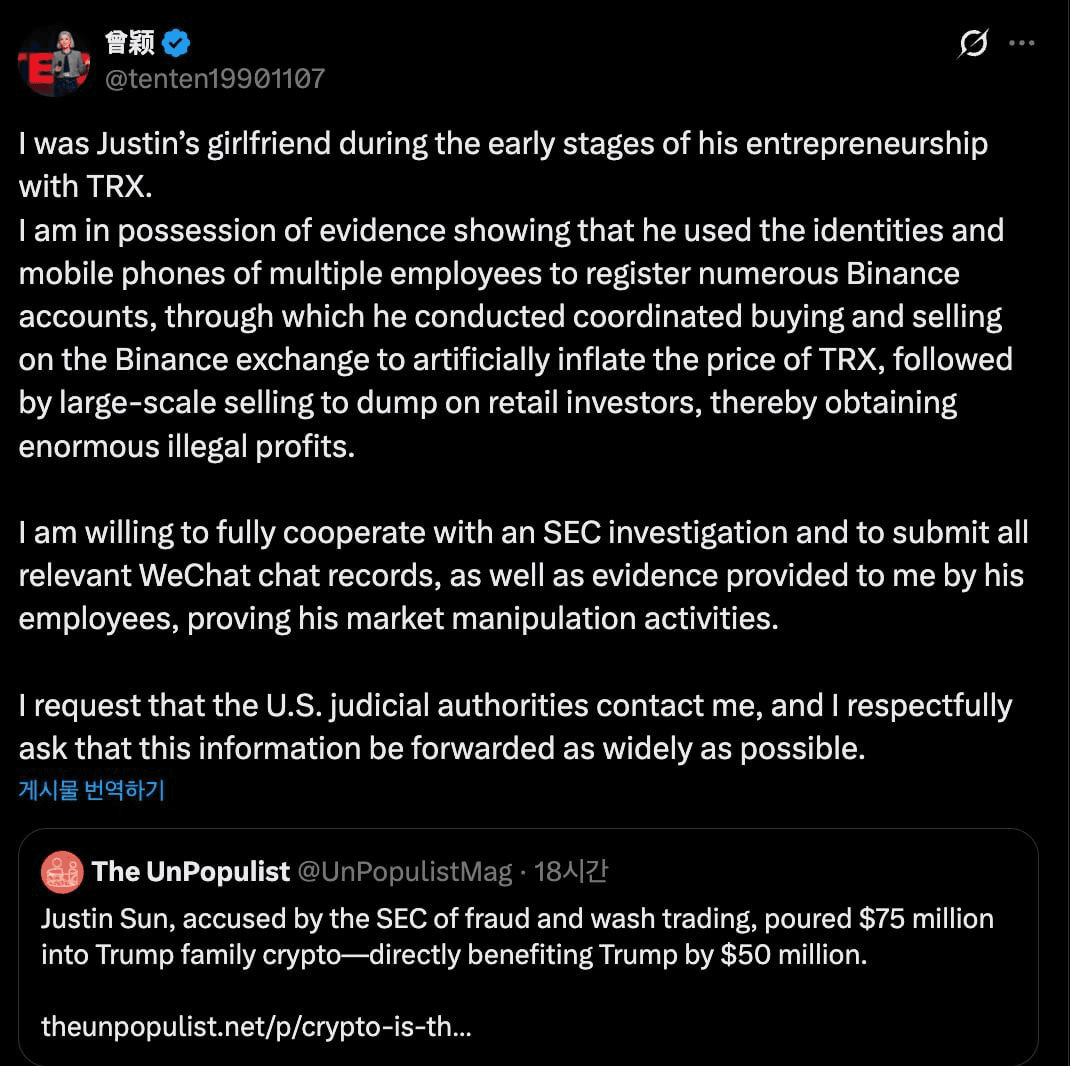The image size is (1070, 1066).
Task: Click the 게시물 번역하기 translate link
Action: click(x=91, y=790)
